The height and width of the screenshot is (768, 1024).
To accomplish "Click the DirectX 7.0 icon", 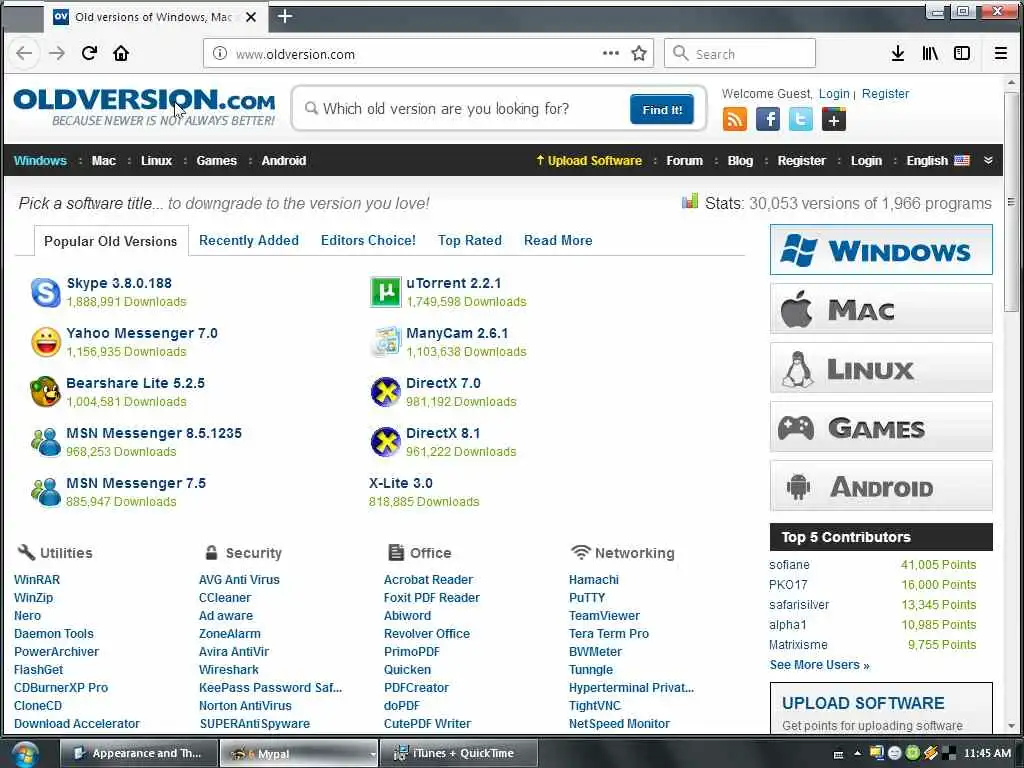I will click(x=385, y=392).
